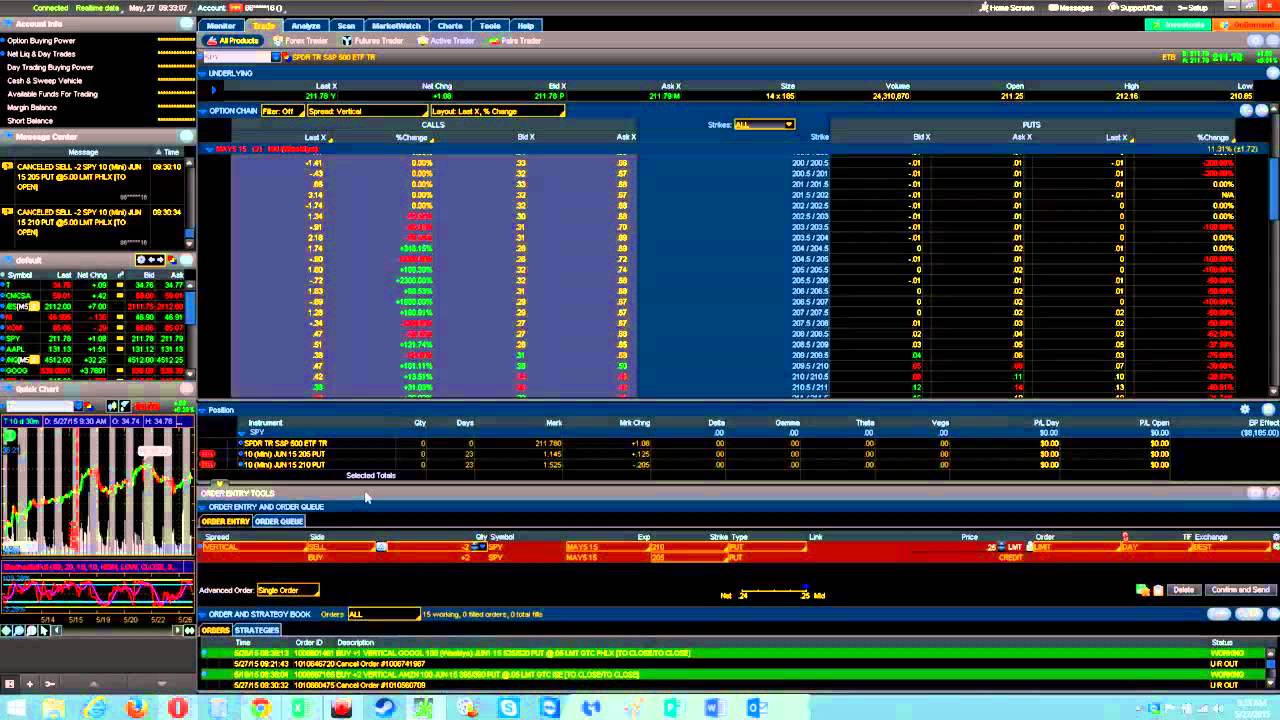The width and height of the screenshot is (1280, 720).
Task: Open the Spread: Vertical dropdown
Action: [366, 111]
